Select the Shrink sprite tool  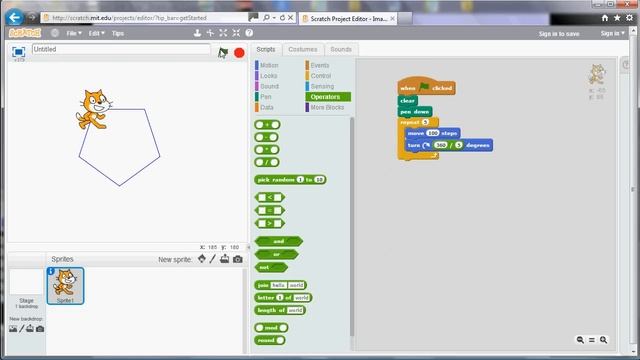[x=236, y=33]
